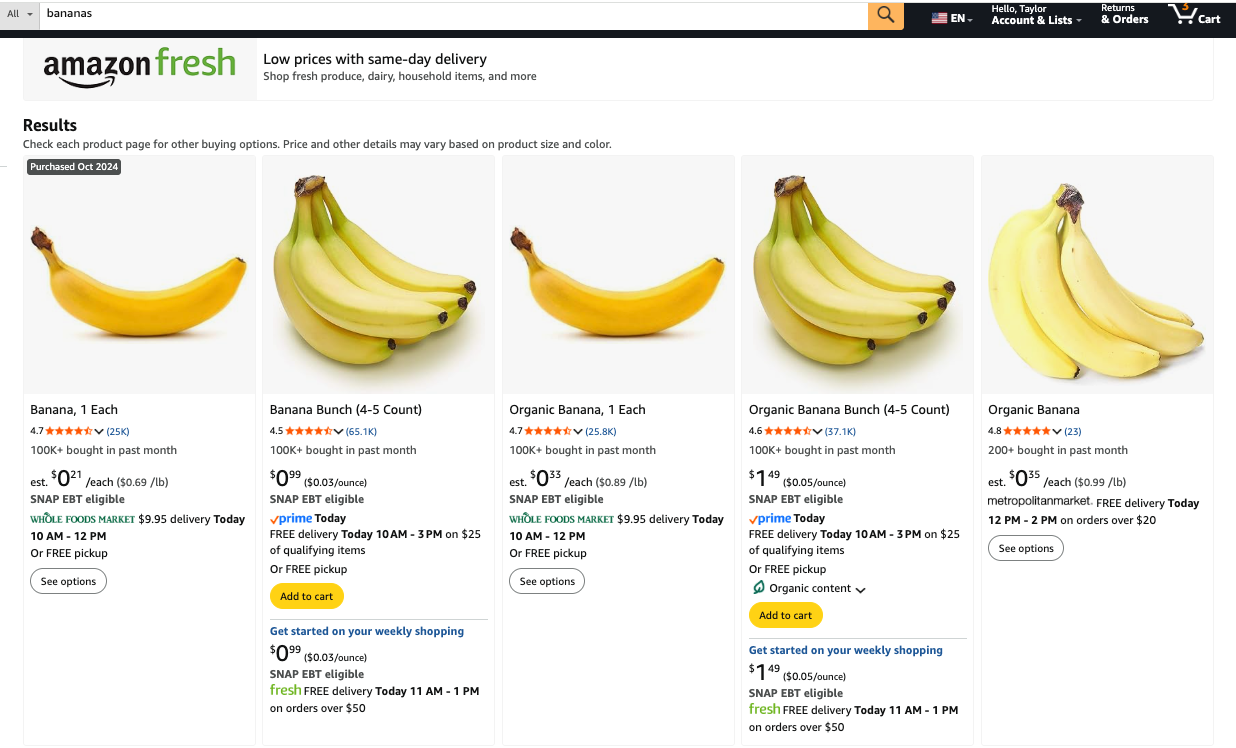
Task: Click the Organic content leaf icon
Action: pyautogui.click(x=758, y=588)
